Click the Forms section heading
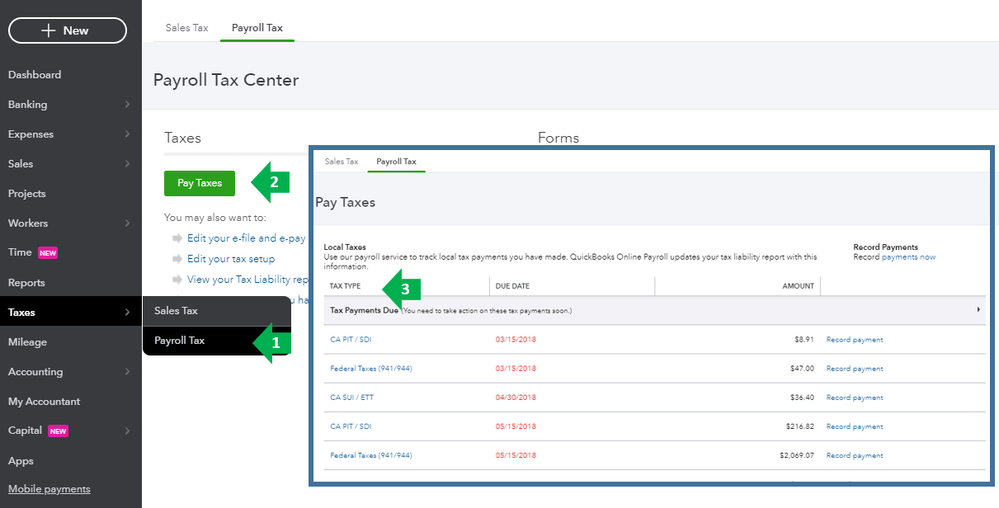This screenshot has height=508, width=999. coord(558,138)
